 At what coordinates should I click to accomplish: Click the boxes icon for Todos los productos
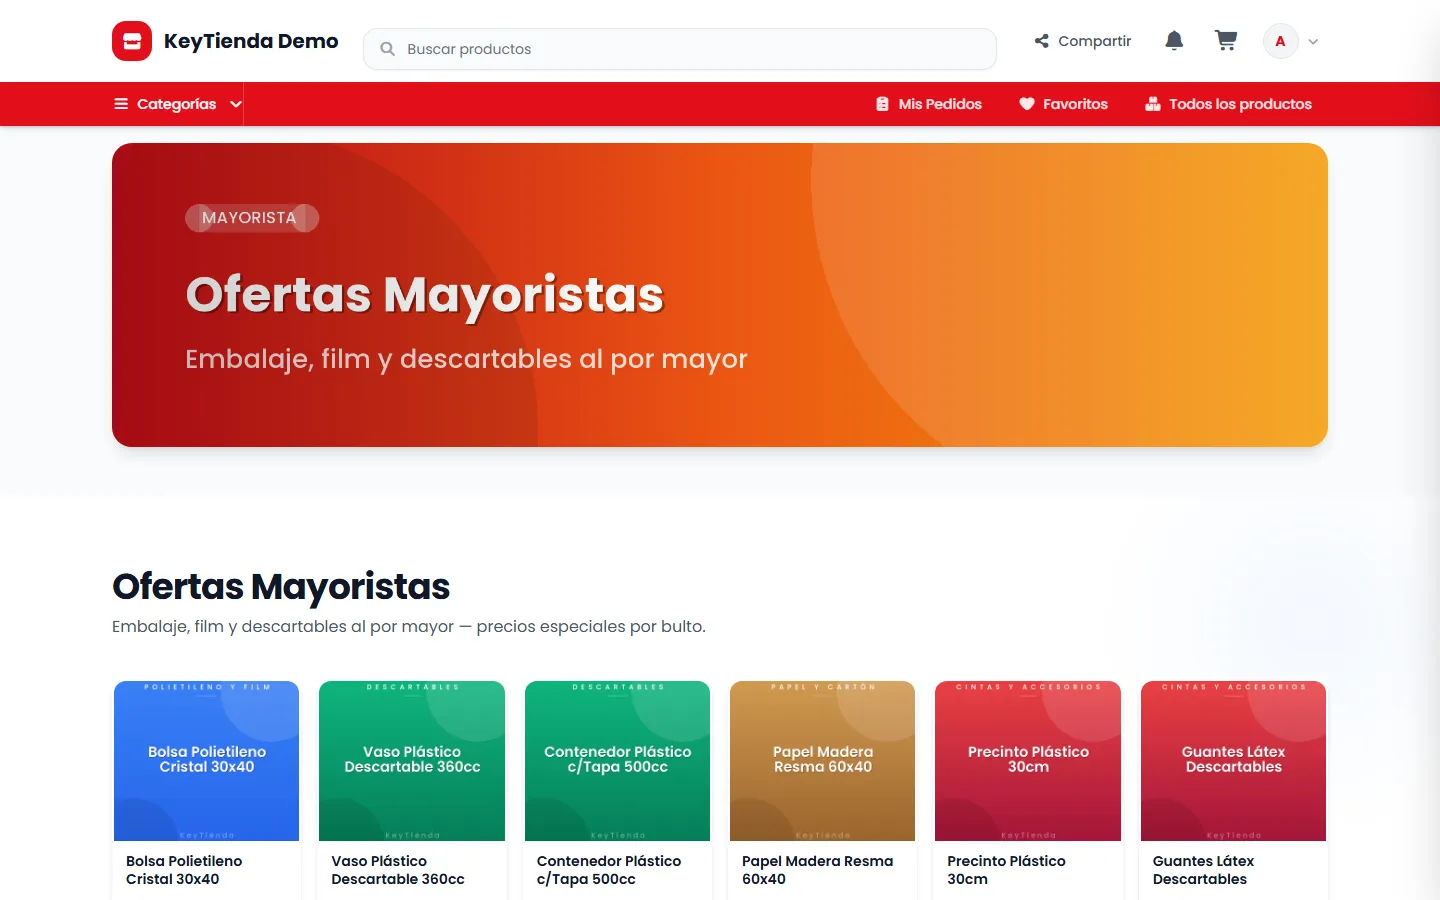[1153, 104]
